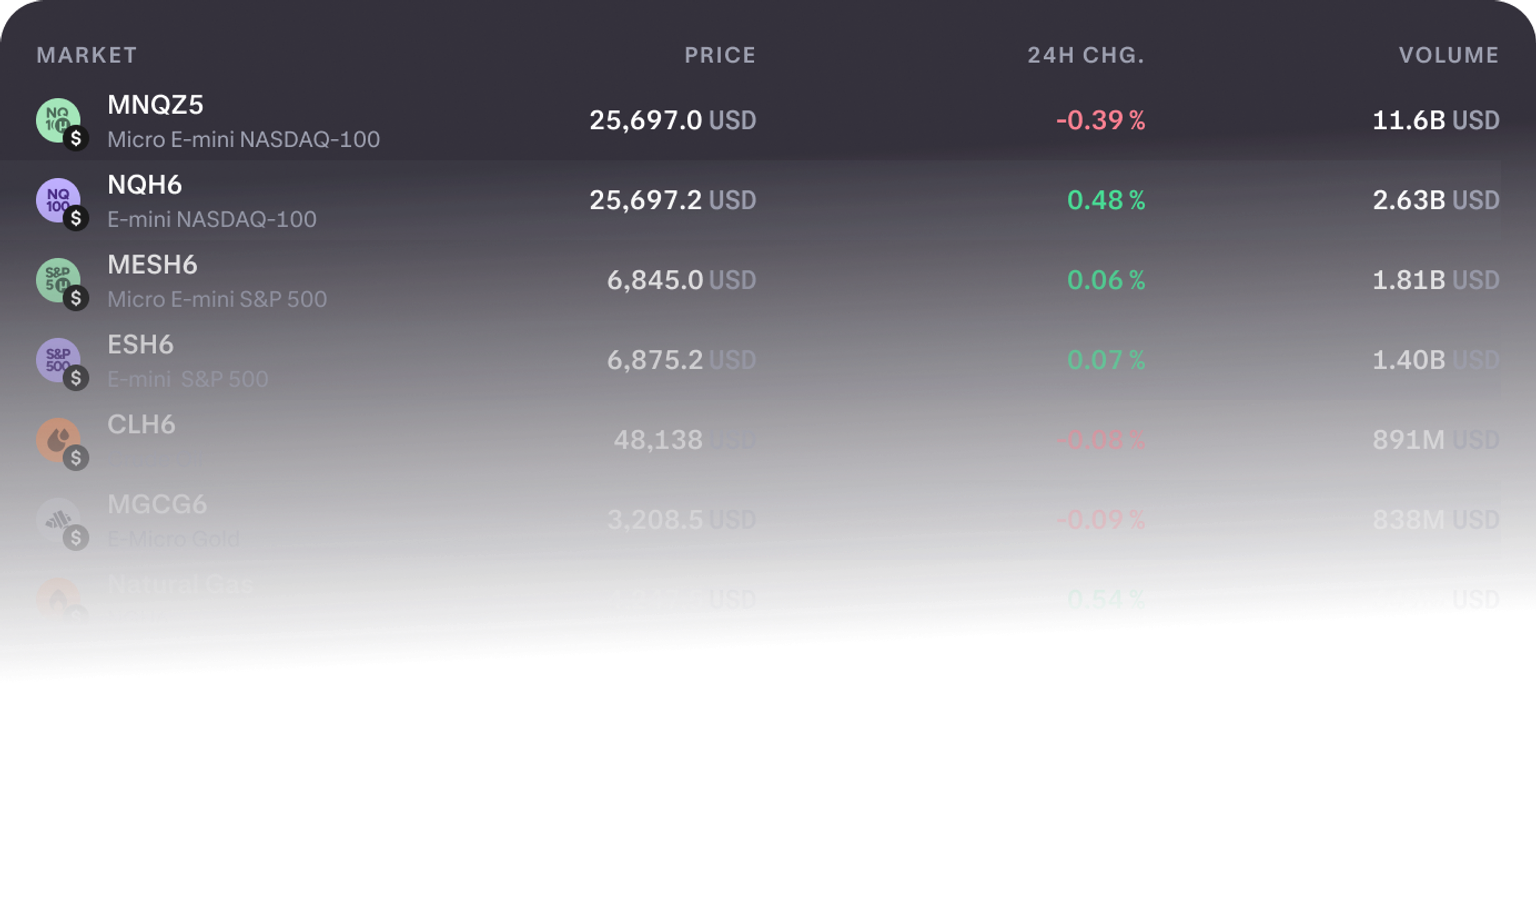This screenshot has height=923, width=1536.
Task: Click the -0.39 % change value
Action: [1101, 120]
